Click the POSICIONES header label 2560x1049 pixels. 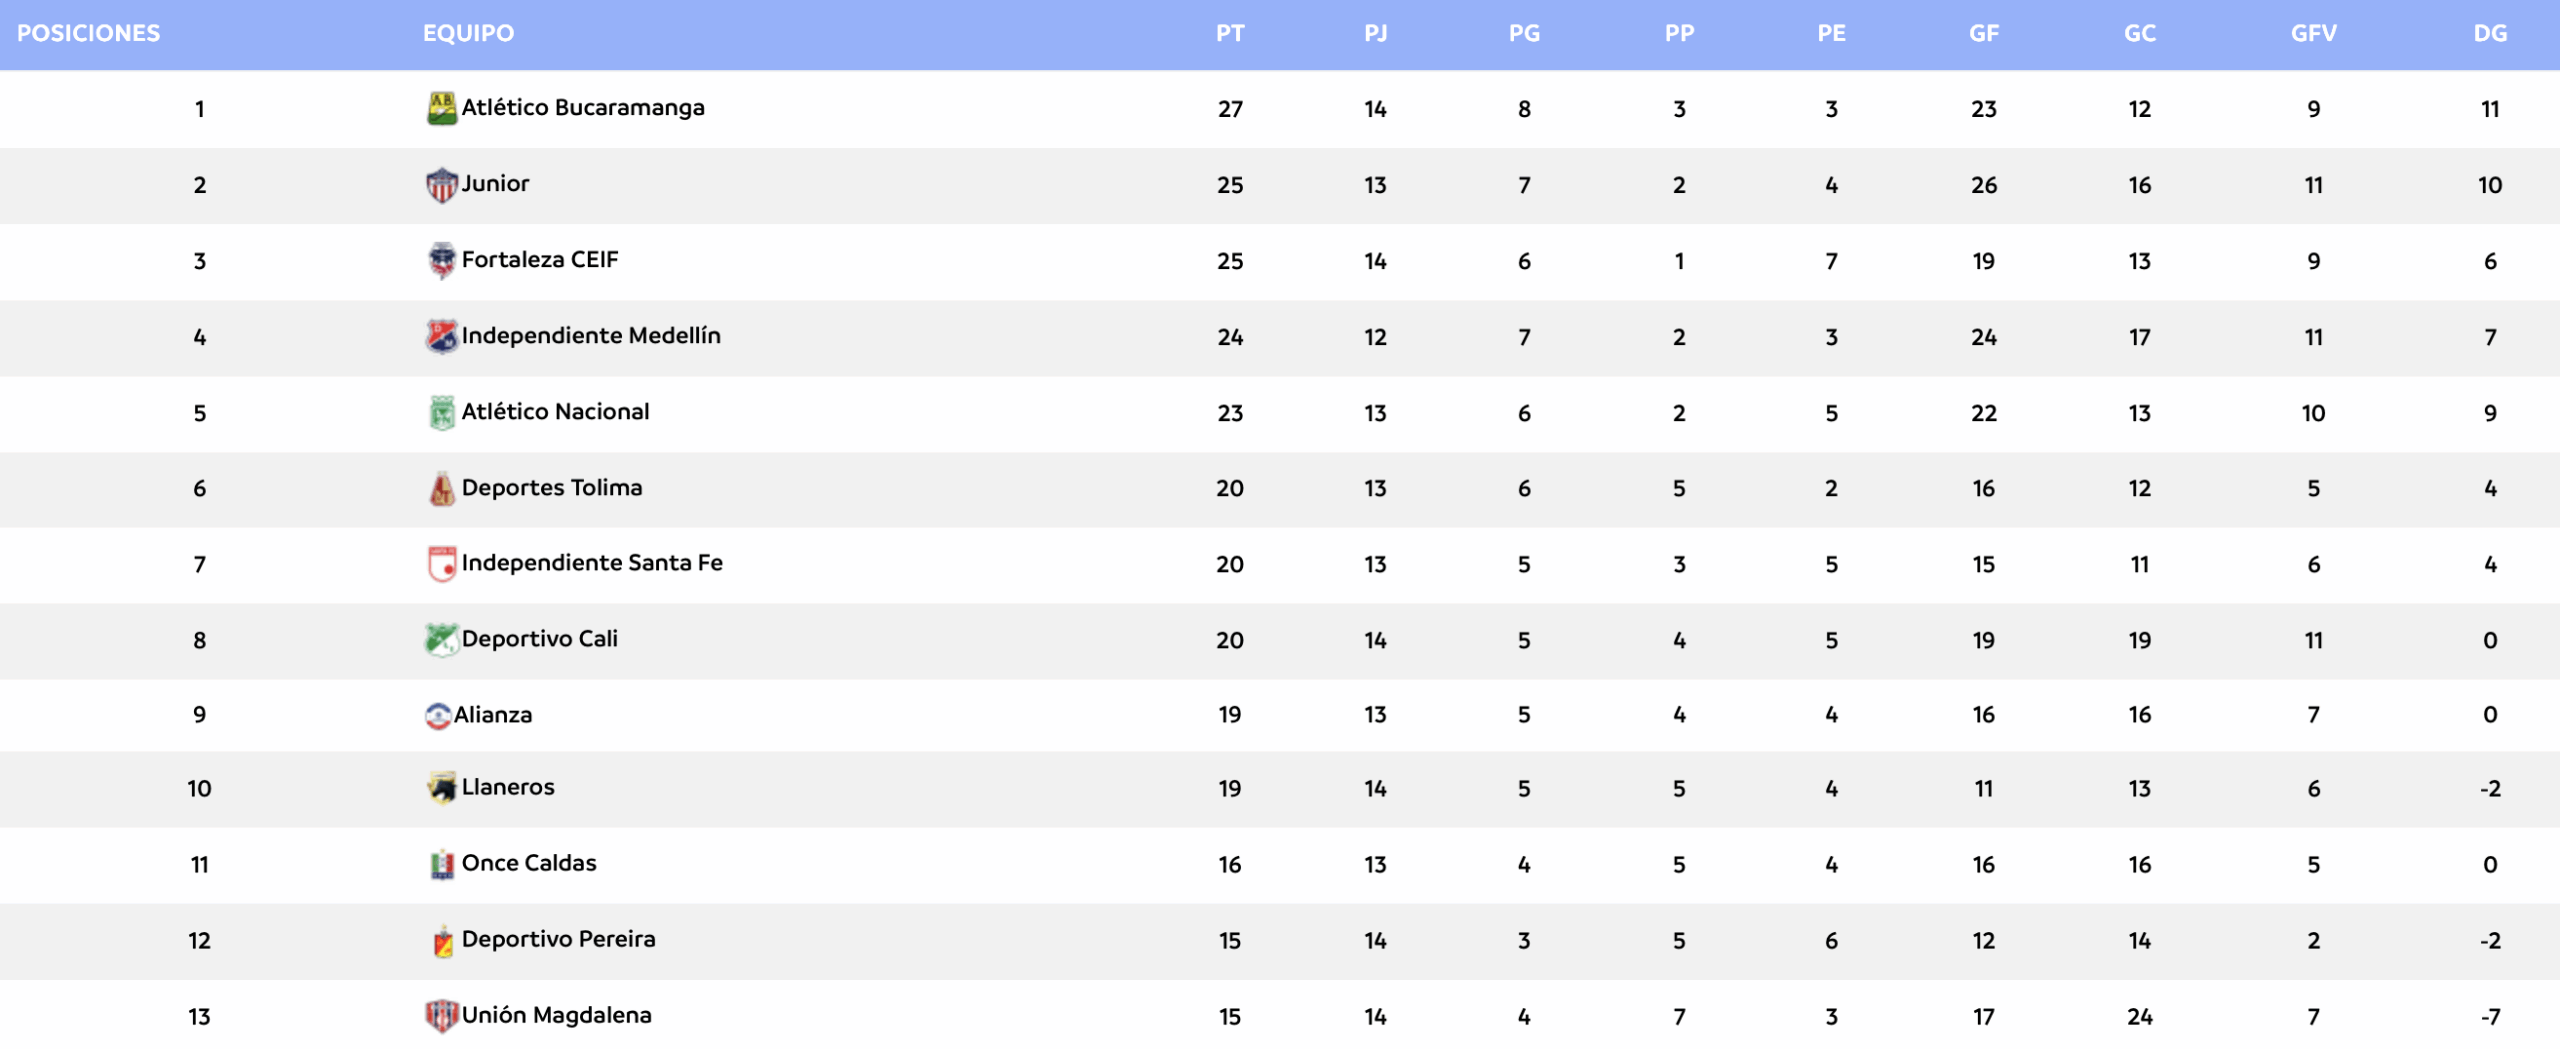88,33
